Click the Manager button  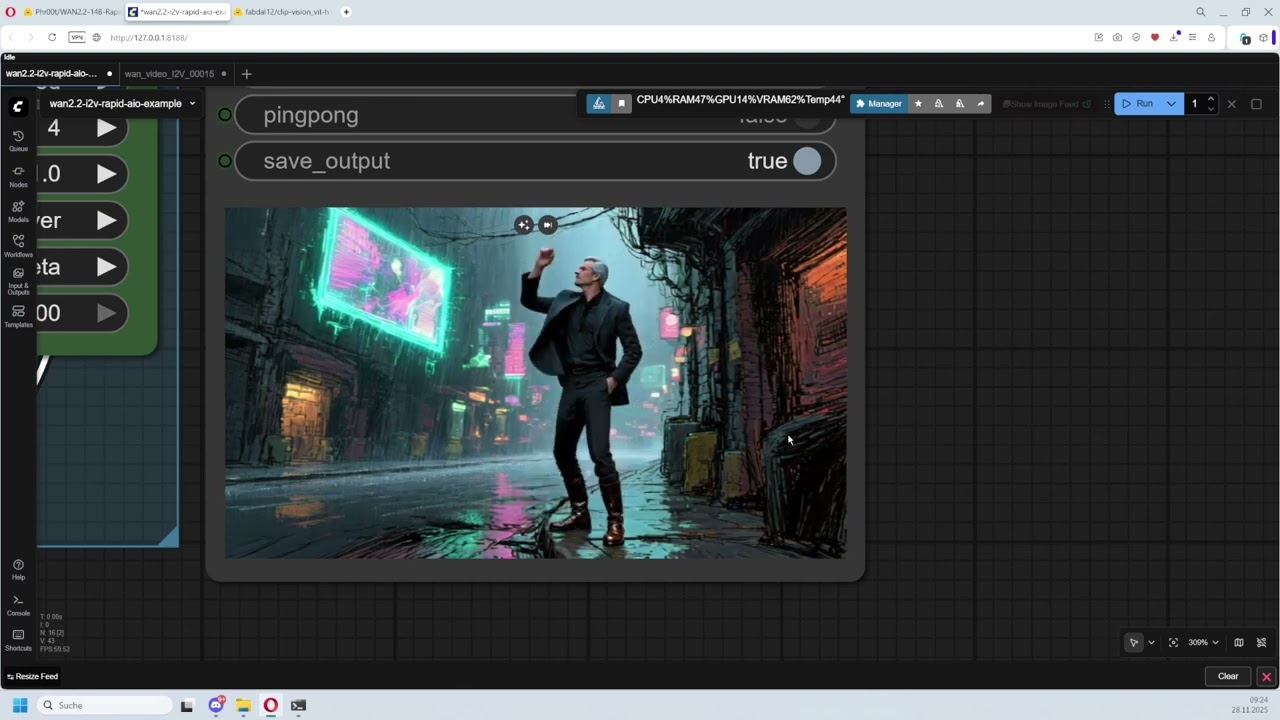tap(879, 104)
